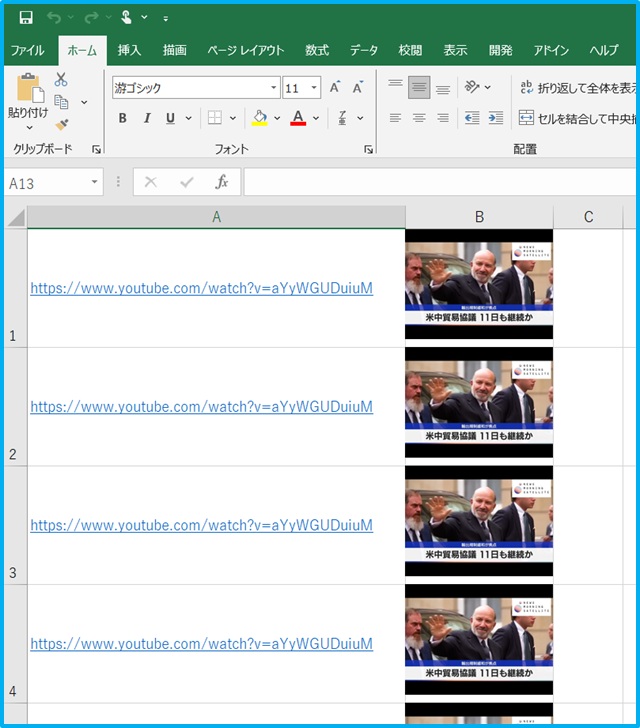This screenshot has height=728, width=640.
Task: Expand the Underline style dropdown arrow
Action: pos(189,118)
